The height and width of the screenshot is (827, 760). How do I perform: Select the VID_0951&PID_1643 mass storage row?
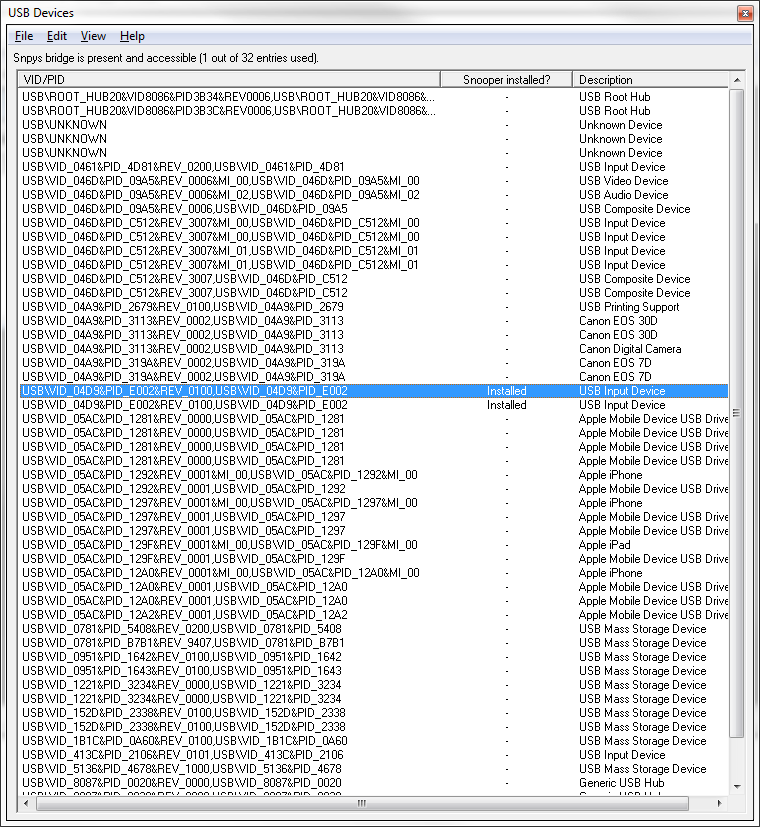point(374,671)
